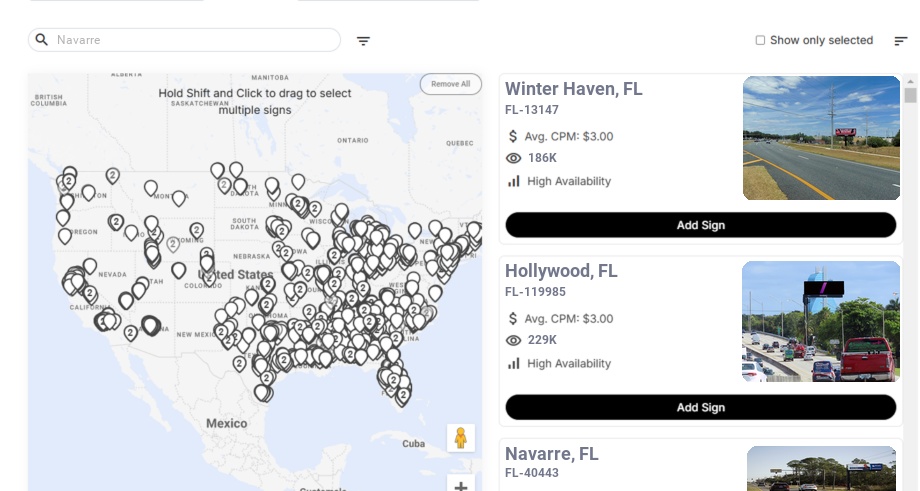
Task: Click the search magnifier icon
Action: [42, 40]
